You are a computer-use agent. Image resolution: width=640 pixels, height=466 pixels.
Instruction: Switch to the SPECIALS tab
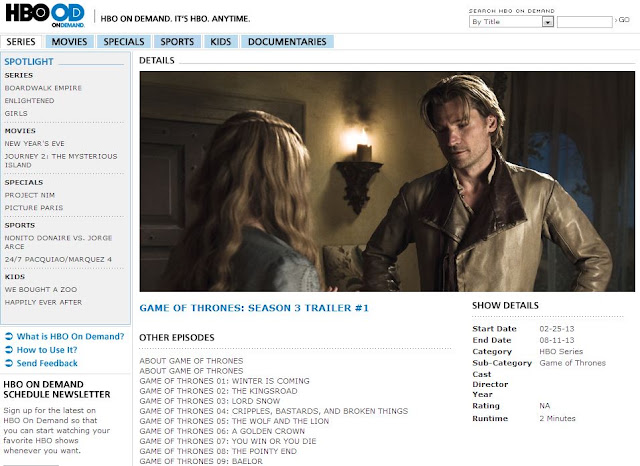(124, 42)
